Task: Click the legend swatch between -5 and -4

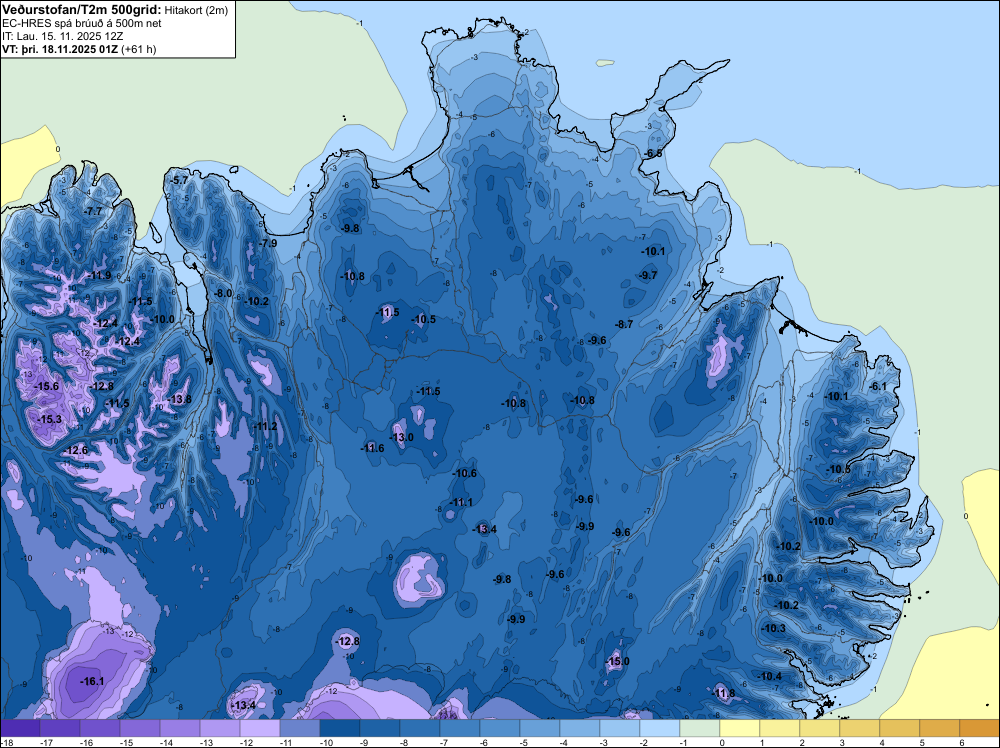Action: (540, 728)
